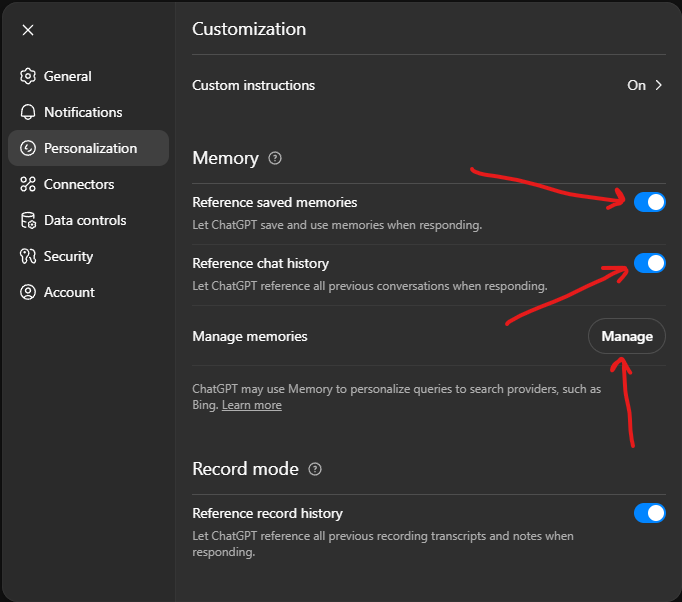
Task: Click the Reference record history label
Action: [267, 514]
